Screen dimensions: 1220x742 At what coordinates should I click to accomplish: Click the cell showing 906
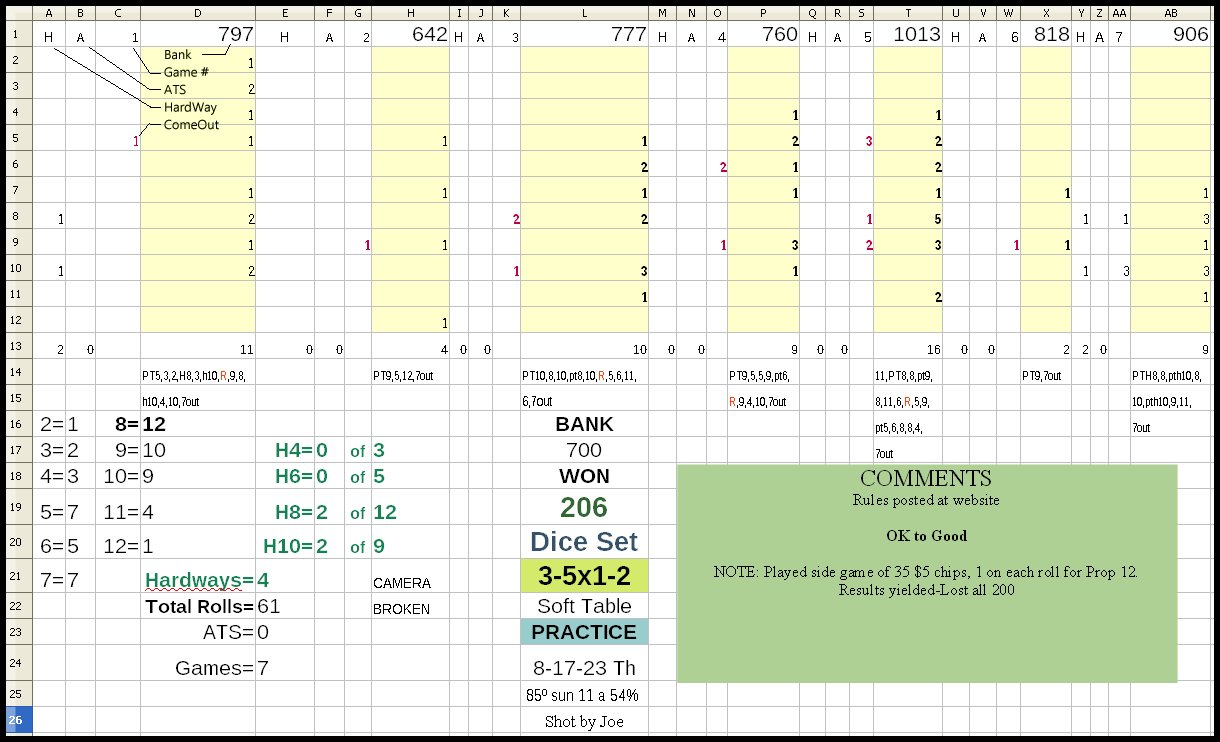pyautogui.click(x=1170, y=34)
